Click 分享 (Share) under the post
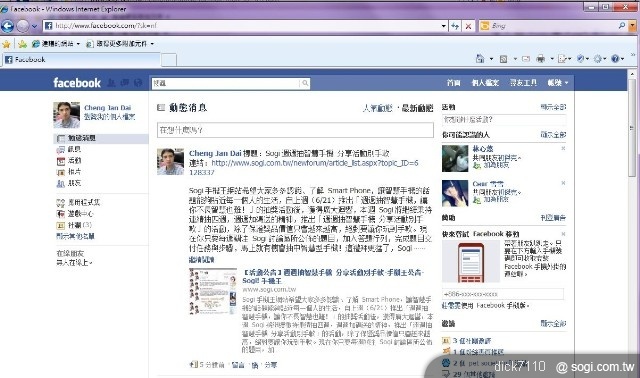This screenshot has width=640, height=378. point(270,365)
